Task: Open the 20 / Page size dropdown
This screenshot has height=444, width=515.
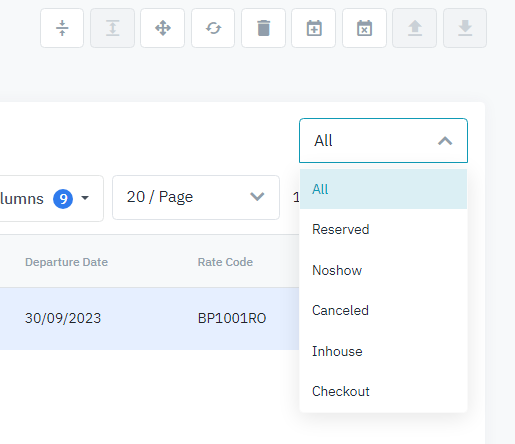Action: (x=196, y=197)
